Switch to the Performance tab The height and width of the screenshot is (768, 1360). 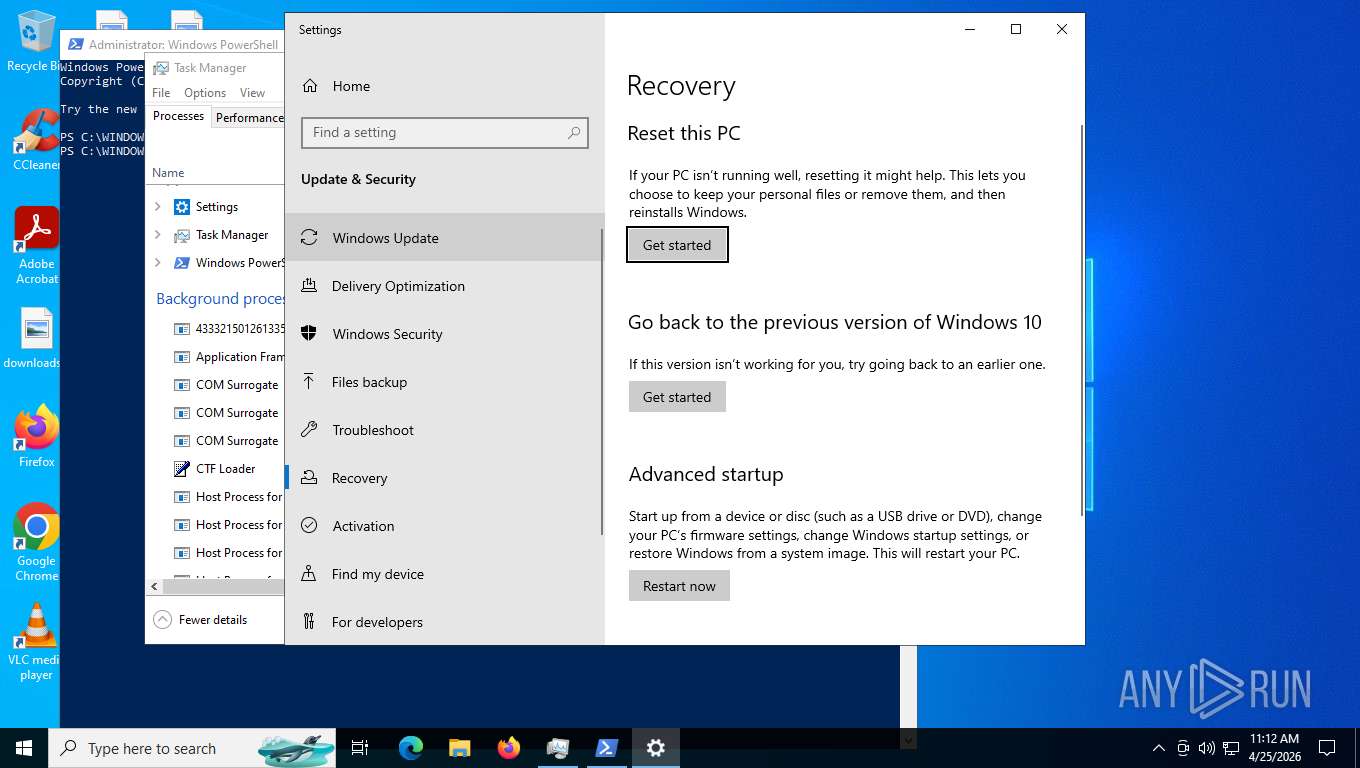click(x=249, y=117)
